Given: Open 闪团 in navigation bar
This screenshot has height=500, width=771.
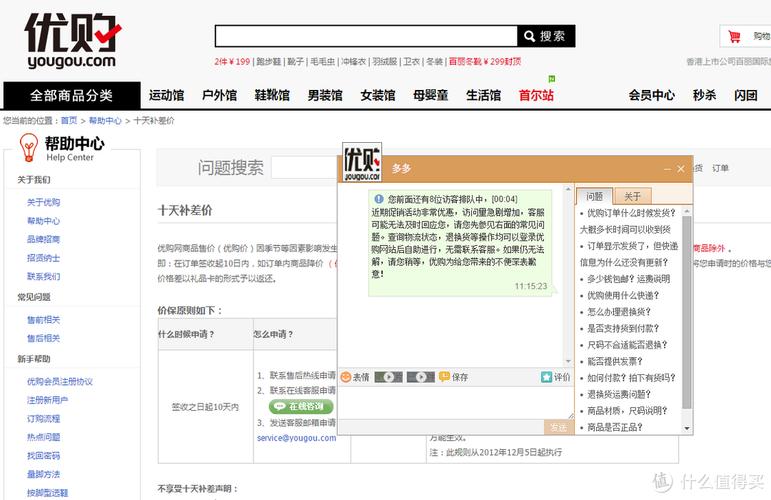Looking at the screenshot, I should [745, 95].
